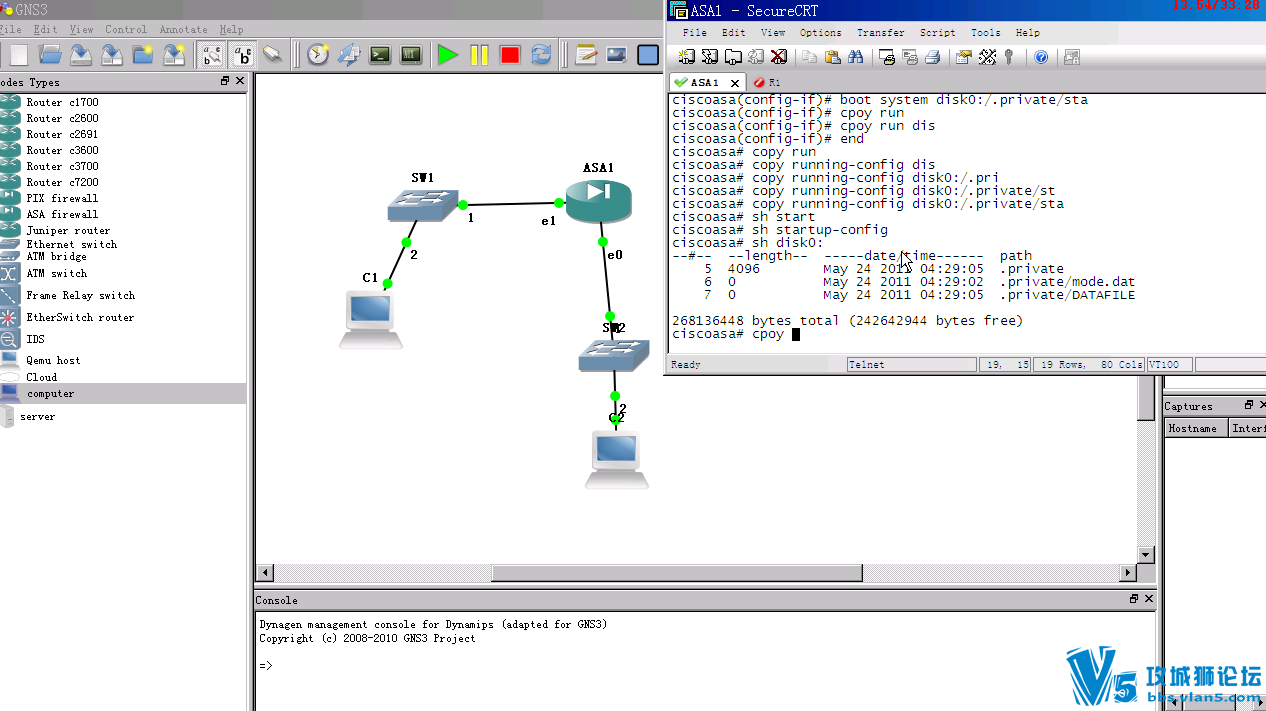Open SecureCRT Transfer menu

pyautogui.click(x=880, y=32)
